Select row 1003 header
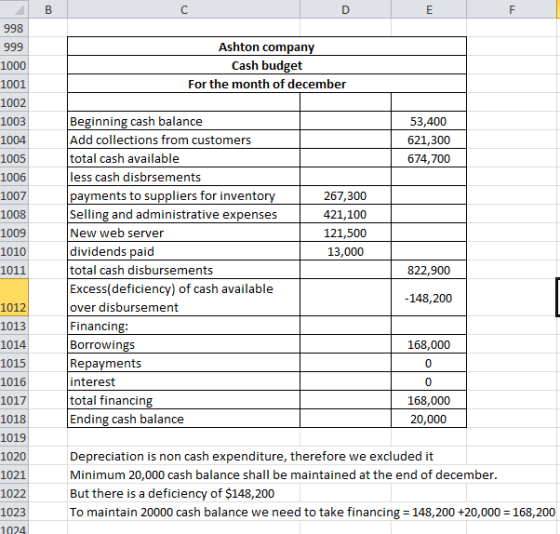The width and height of the screenshot is (560, 534). 14,121
